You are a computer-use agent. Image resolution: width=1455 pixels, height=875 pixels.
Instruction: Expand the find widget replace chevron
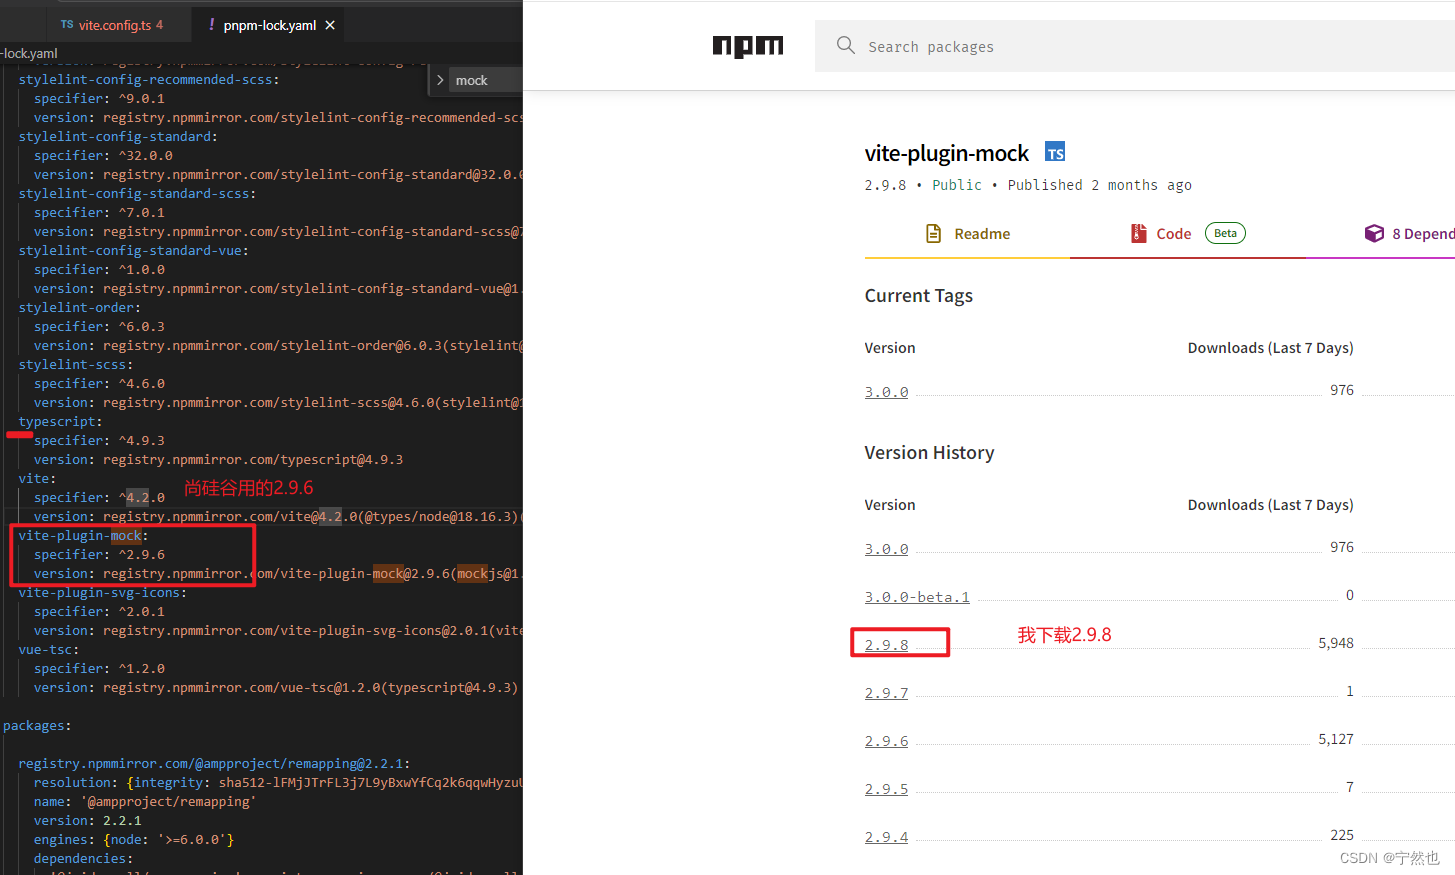tap(439, 80)
